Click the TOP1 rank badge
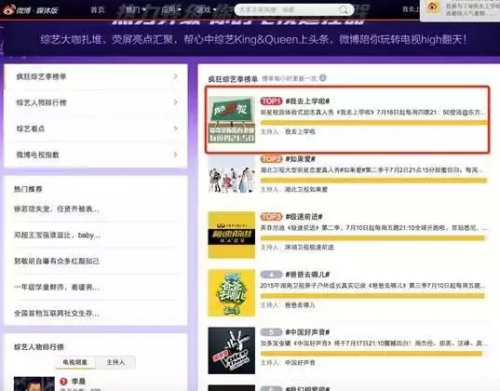 [x=271, y=101]
